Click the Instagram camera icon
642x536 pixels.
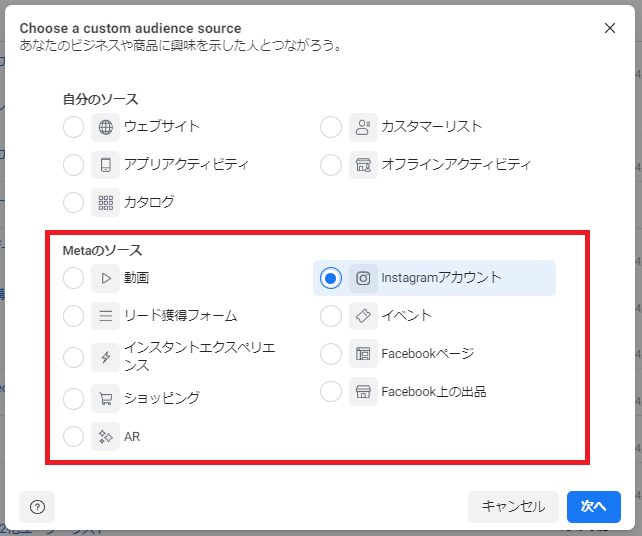click(363, 278)
